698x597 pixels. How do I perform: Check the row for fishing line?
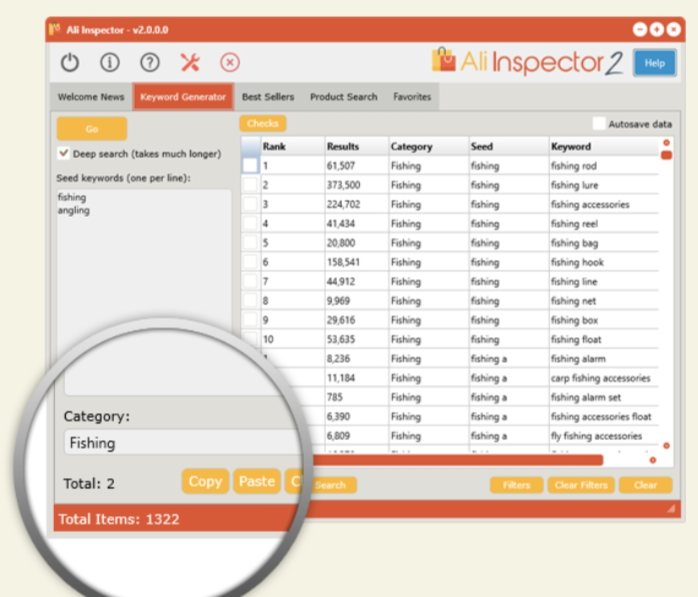250,281
